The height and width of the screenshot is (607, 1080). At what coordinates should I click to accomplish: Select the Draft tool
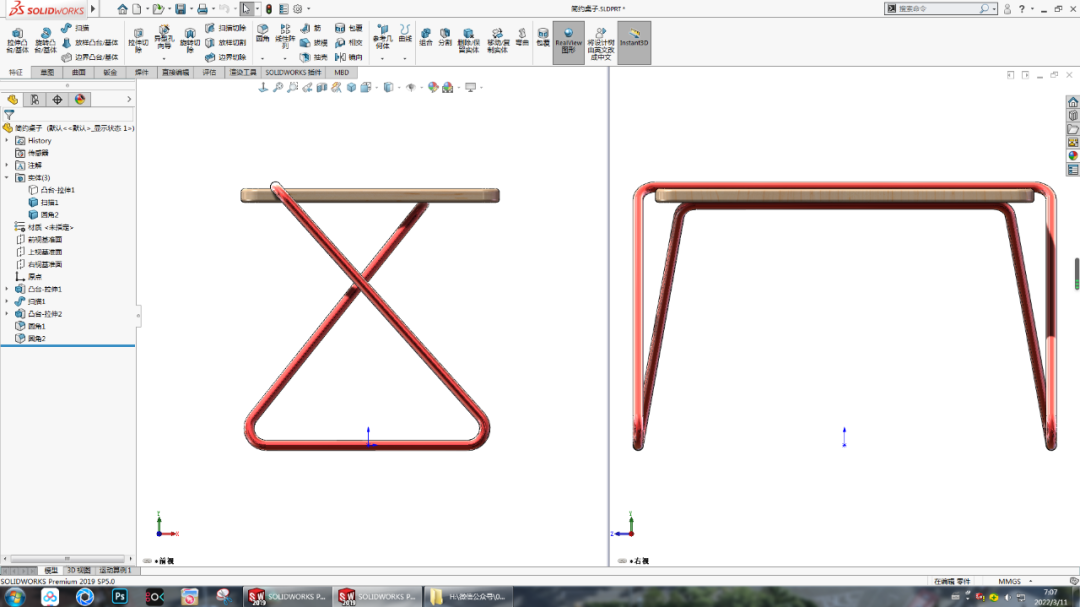(313, 43)
